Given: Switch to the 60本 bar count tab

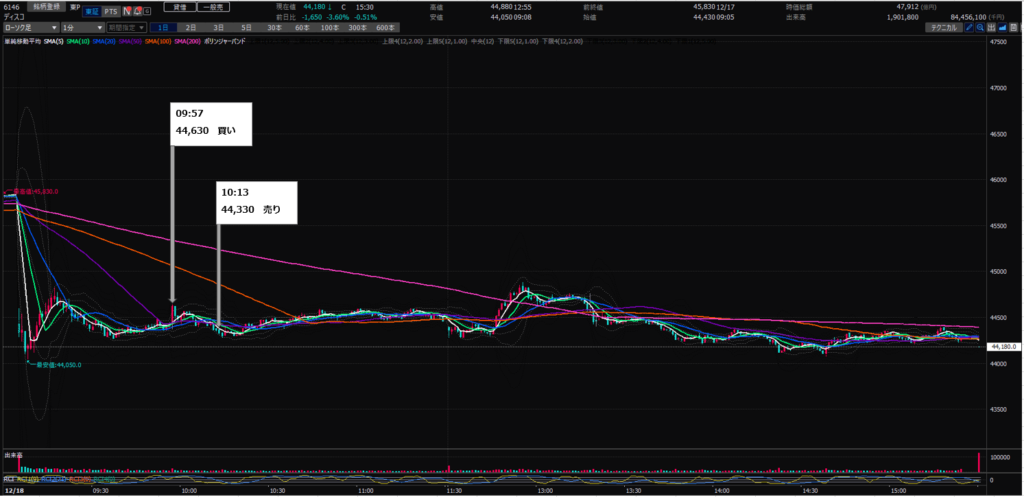Looking at the screenshot, I should 301,28.
